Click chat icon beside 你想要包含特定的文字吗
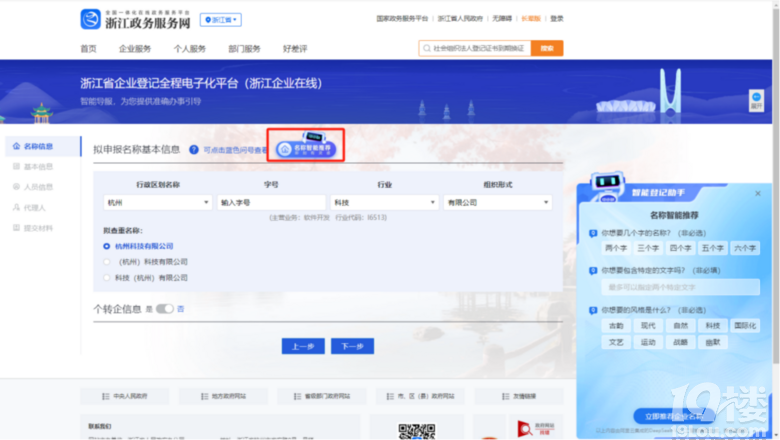The width and height of the screenshot is (780, 440). 593,271
